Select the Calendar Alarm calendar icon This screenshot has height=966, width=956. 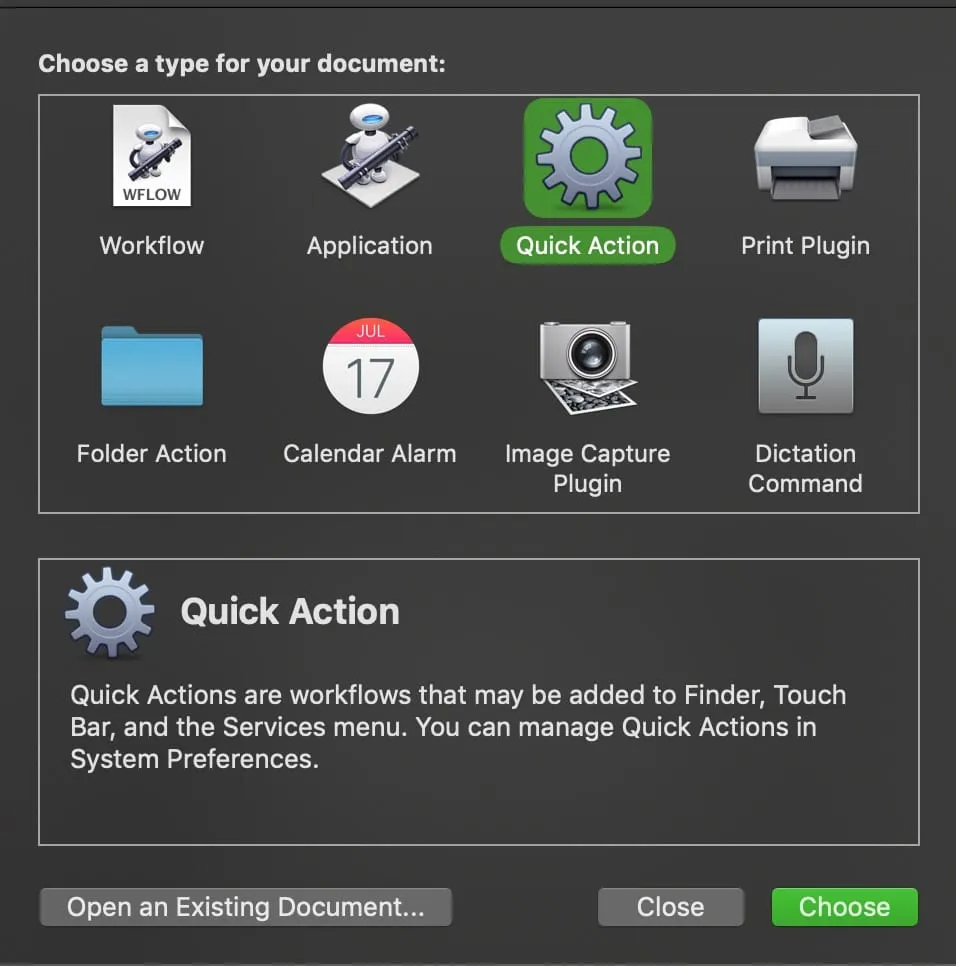click(370, 367)
